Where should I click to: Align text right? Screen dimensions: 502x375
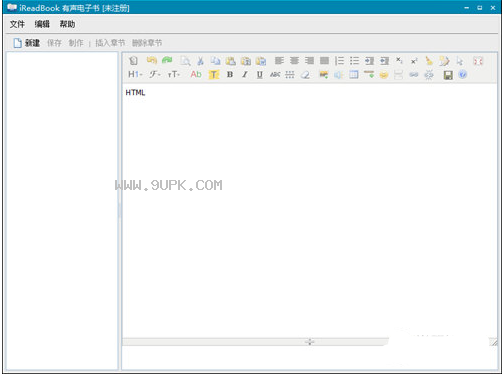(x=309, y=61)
